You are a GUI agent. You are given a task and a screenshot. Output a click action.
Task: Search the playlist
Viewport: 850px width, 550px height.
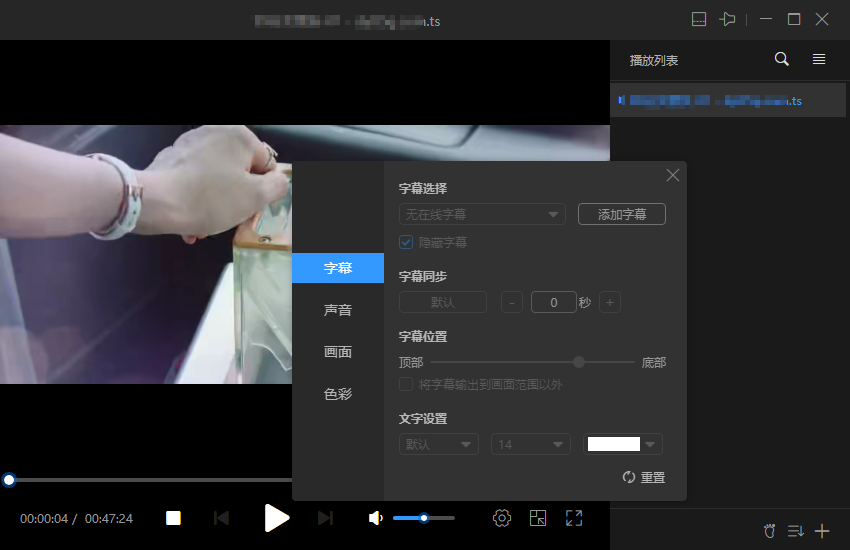781,59
